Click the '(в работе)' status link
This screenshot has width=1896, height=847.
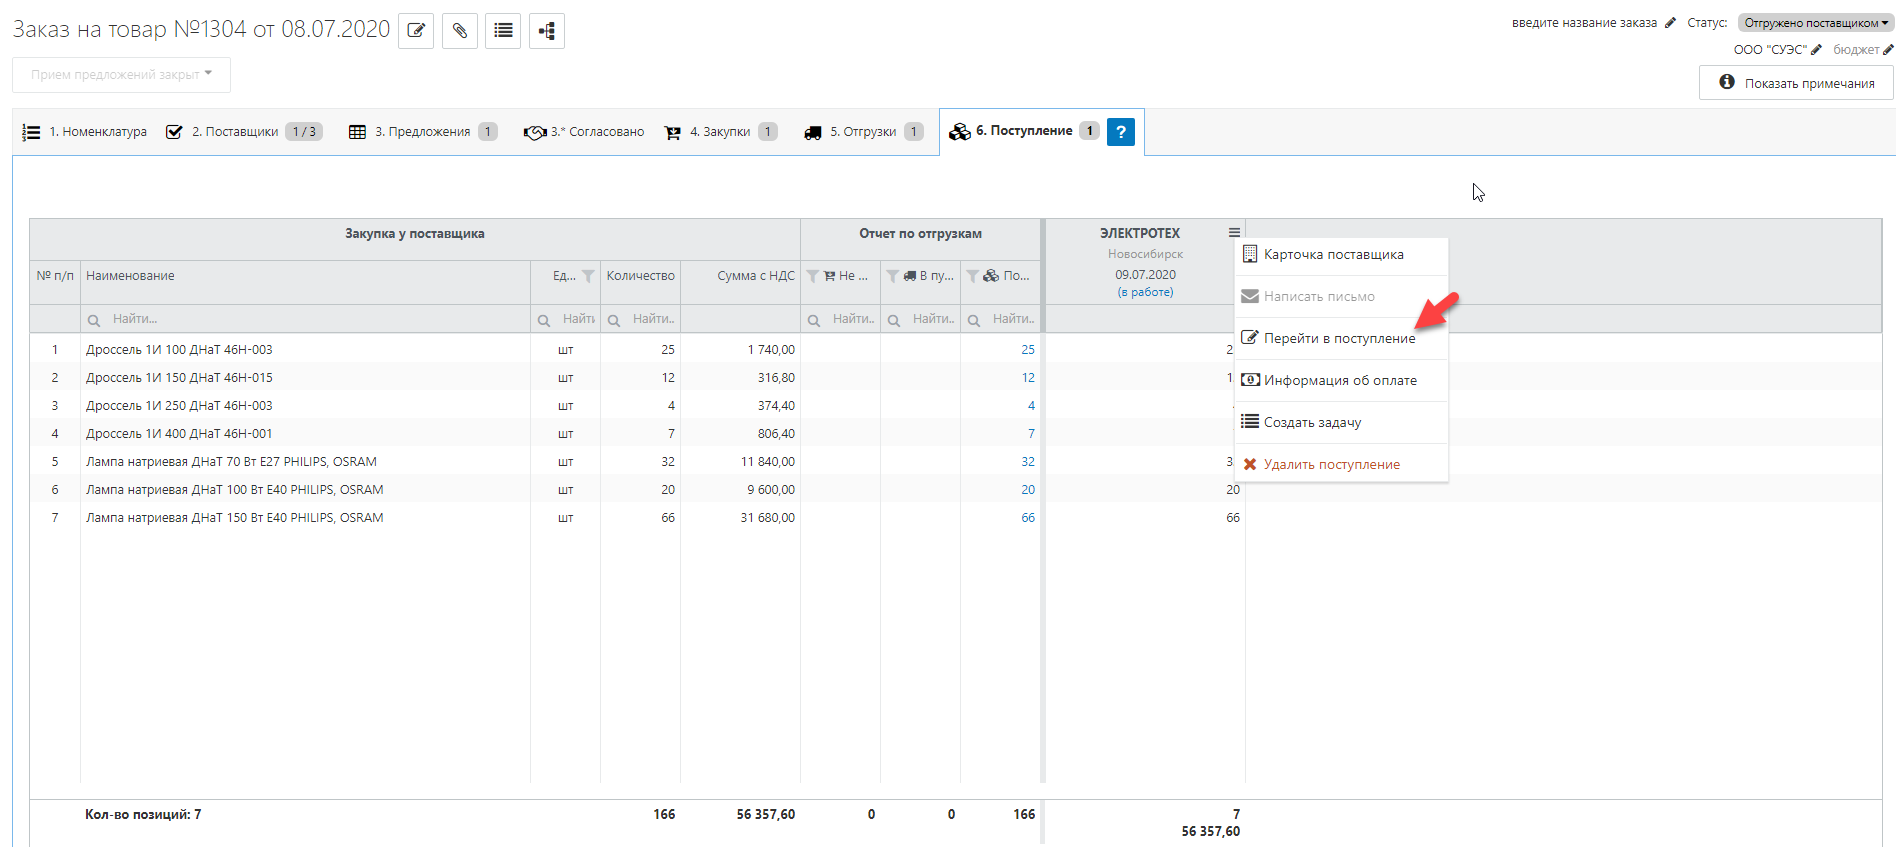(x=1145, y=293)
